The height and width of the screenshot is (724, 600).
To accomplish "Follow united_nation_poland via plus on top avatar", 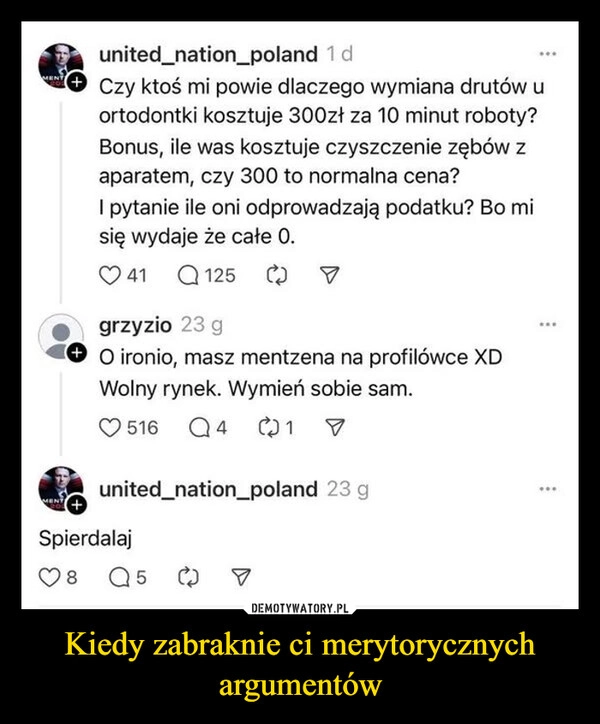I will 77,83.
